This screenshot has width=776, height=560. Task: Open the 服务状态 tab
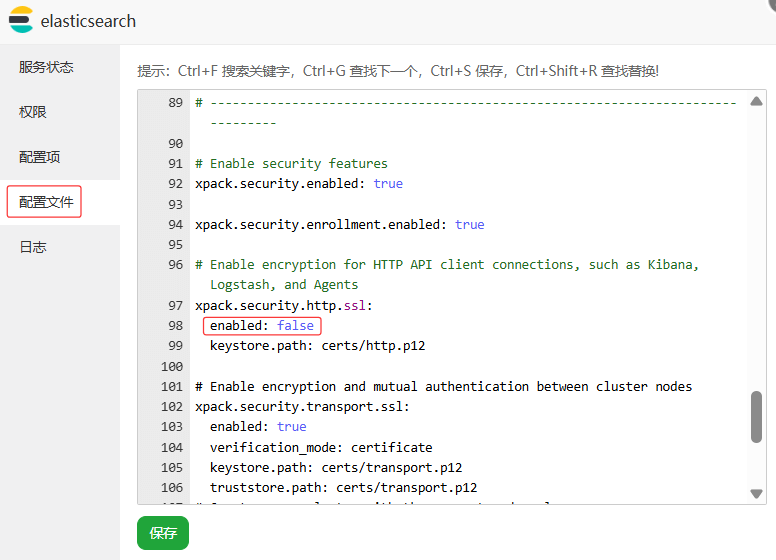[46, 67]
